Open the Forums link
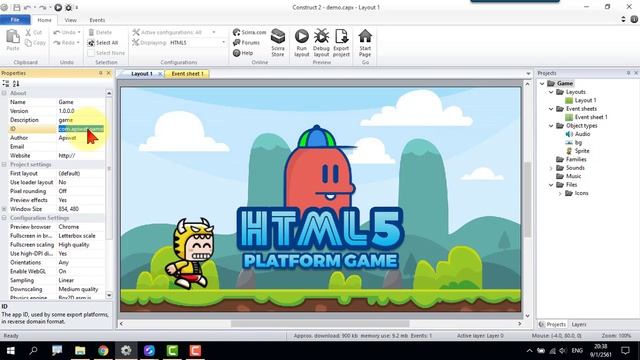 click(246, 42)
